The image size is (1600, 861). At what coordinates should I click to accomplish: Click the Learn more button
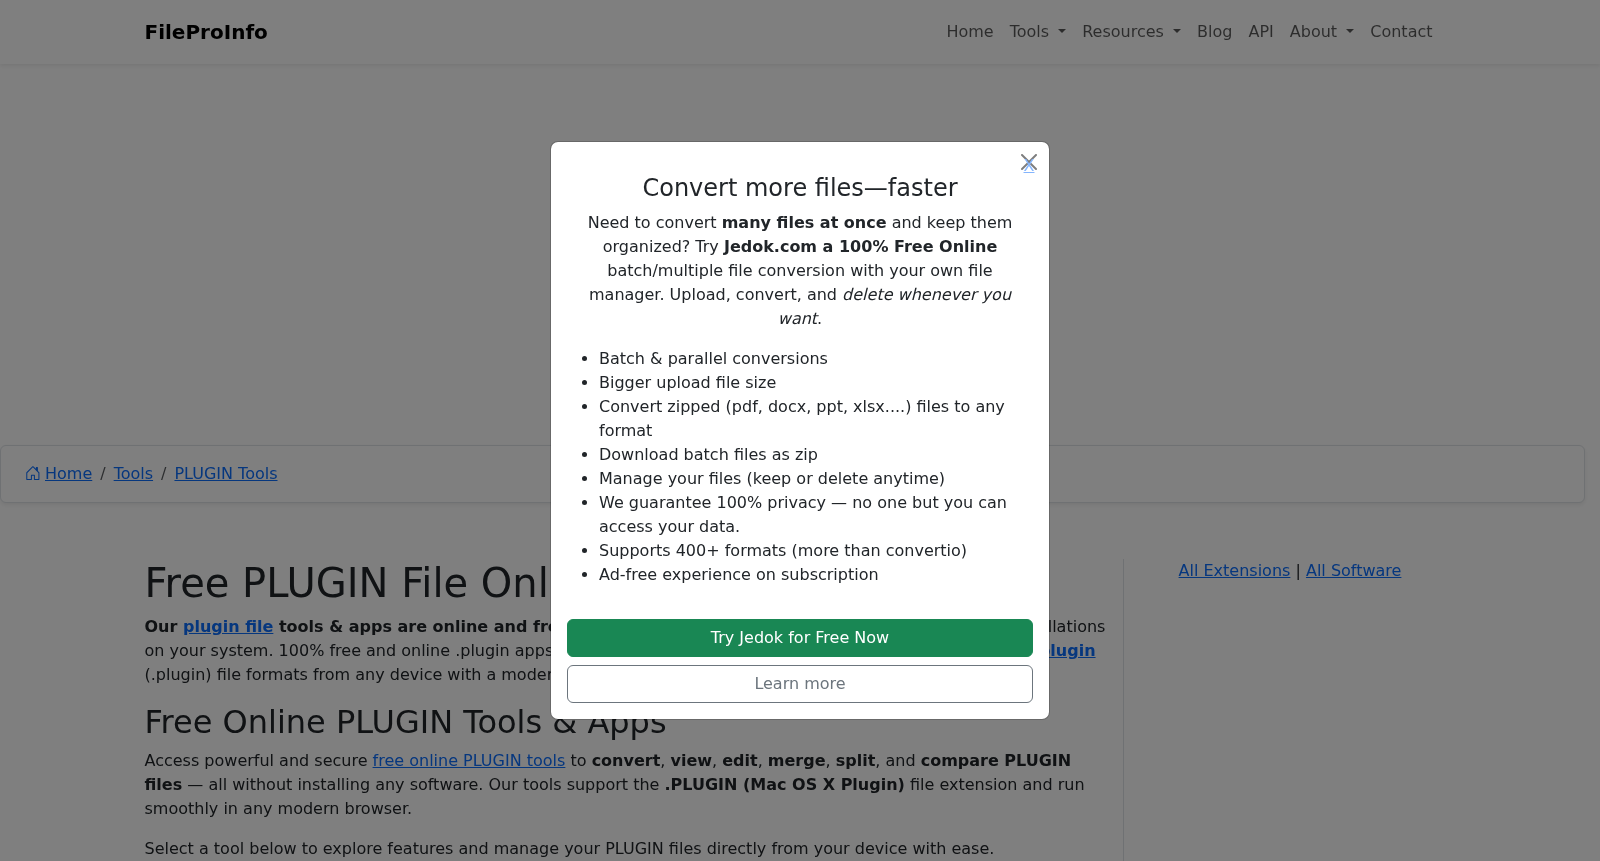(800, 684)
